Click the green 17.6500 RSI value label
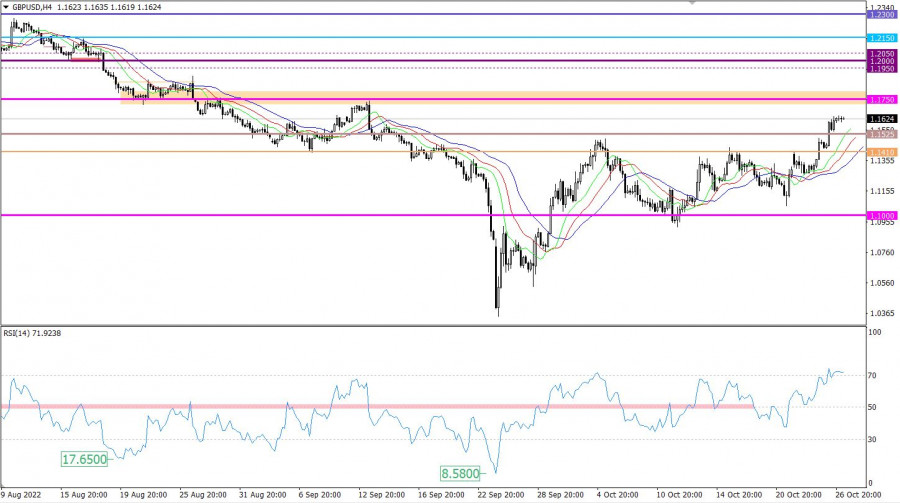This screenshot has height=503, width=900. click(86, 457)
